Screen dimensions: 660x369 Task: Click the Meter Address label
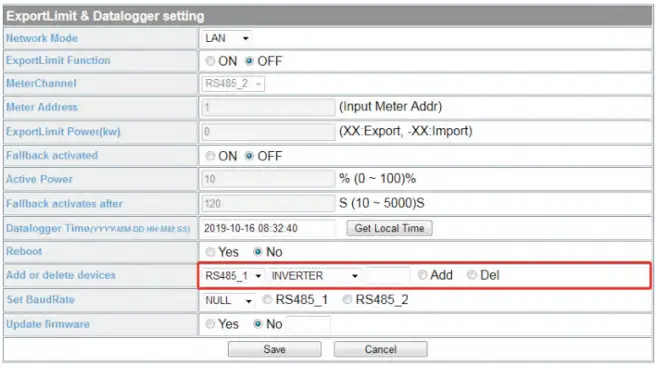(x=42, y=107)
